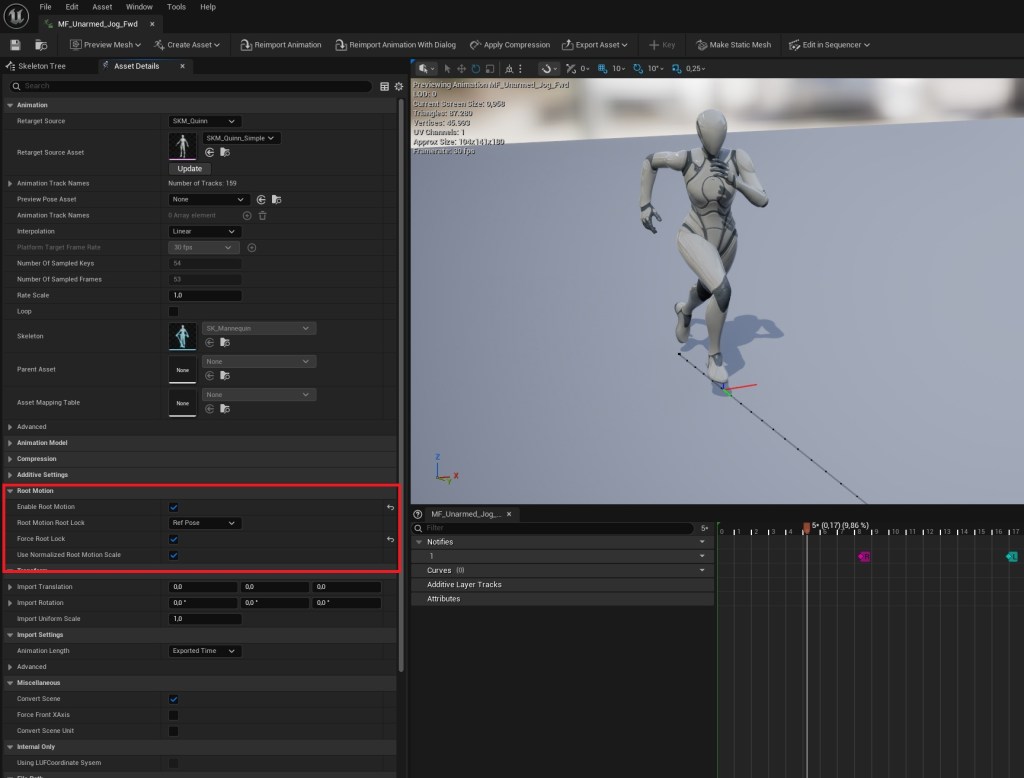The height and width of the screenshot is (778, 1024).
Task: Uncheck Enable Root Motion checkbox
Action: tap(174, 507)
